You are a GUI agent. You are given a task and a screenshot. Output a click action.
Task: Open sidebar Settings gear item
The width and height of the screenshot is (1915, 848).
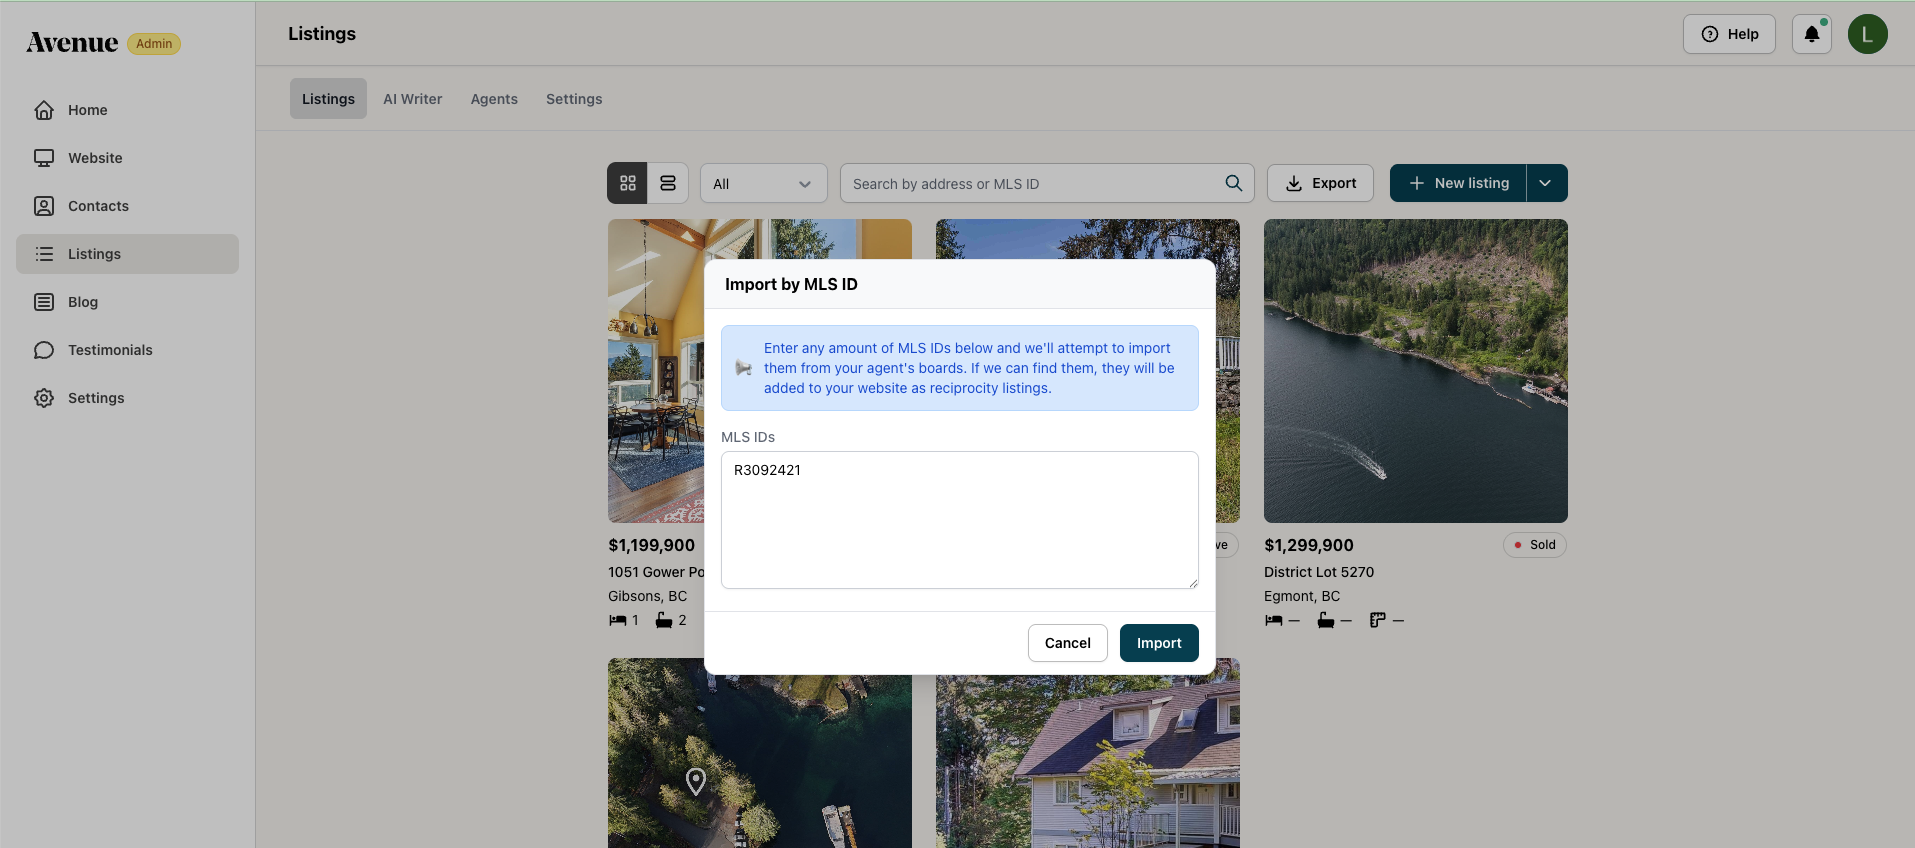pos(127,398)
